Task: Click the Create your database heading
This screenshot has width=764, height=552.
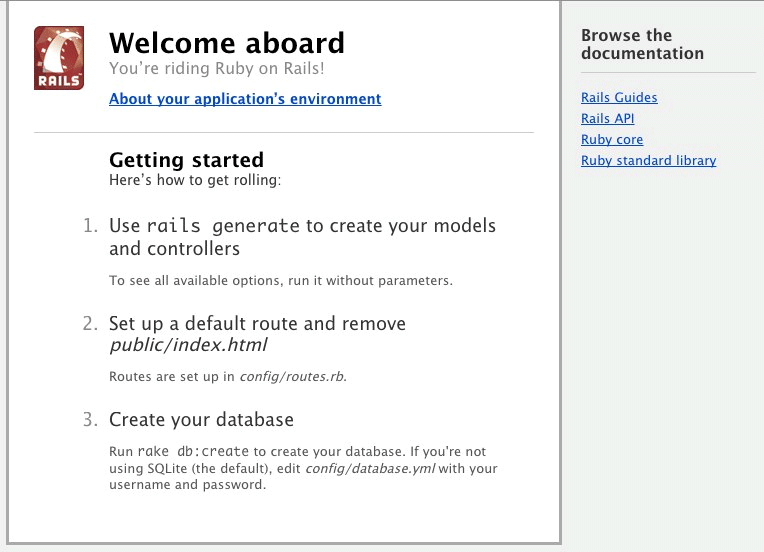Action: (x=201, y=419)
